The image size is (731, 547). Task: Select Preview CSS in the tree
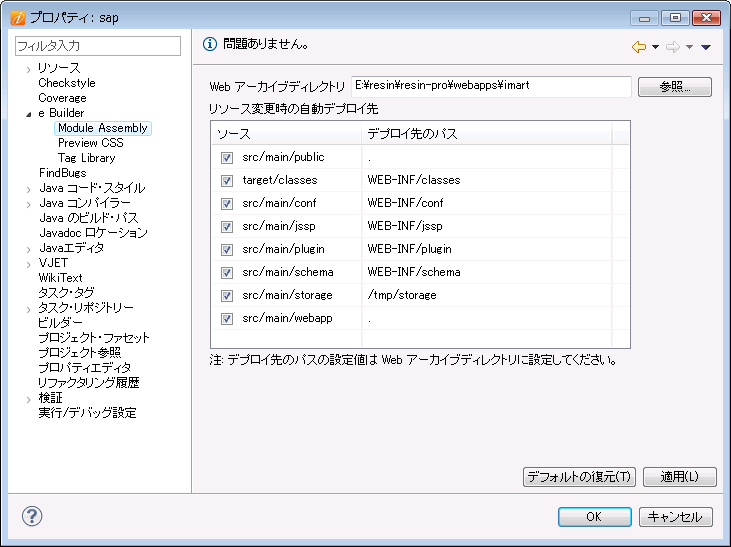pos(90,143)
